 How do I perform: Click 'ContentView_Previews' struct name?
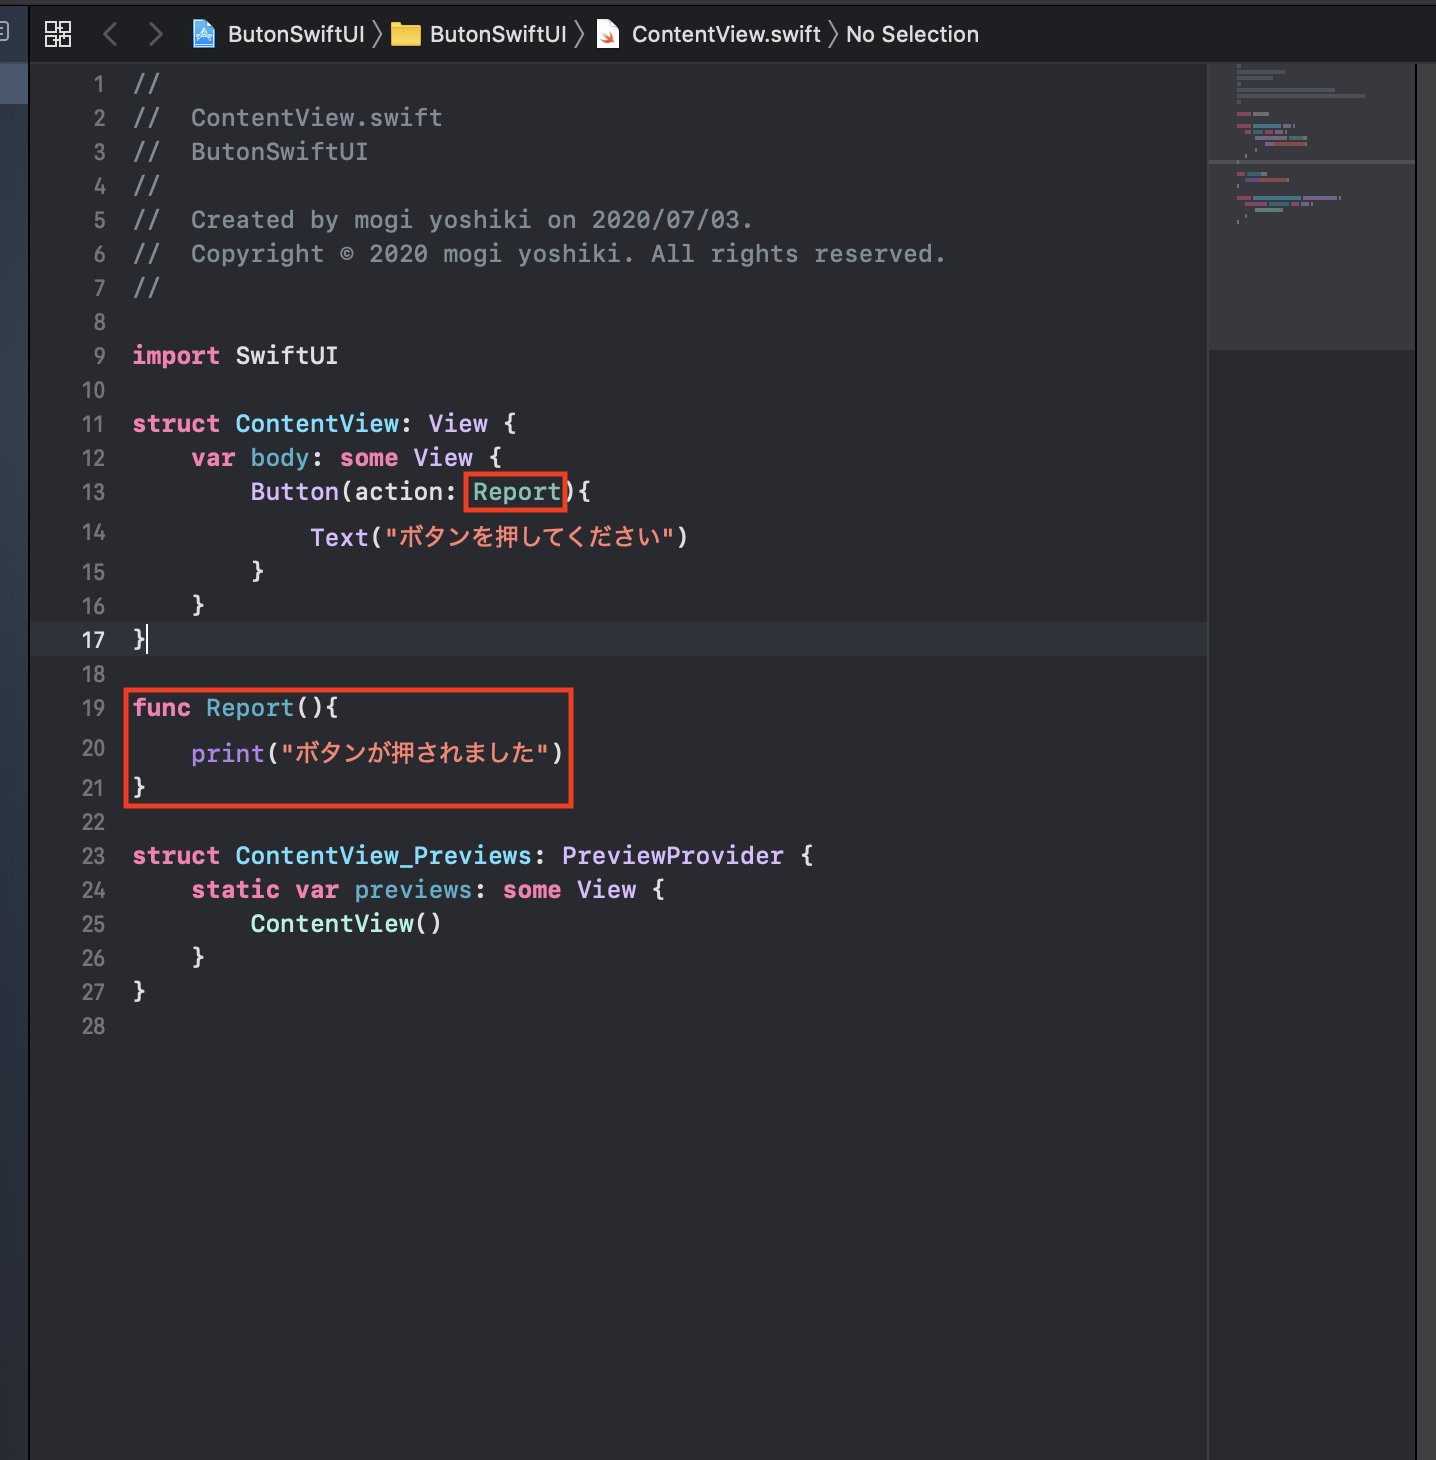pyautogui.click(x=383, y=856)
